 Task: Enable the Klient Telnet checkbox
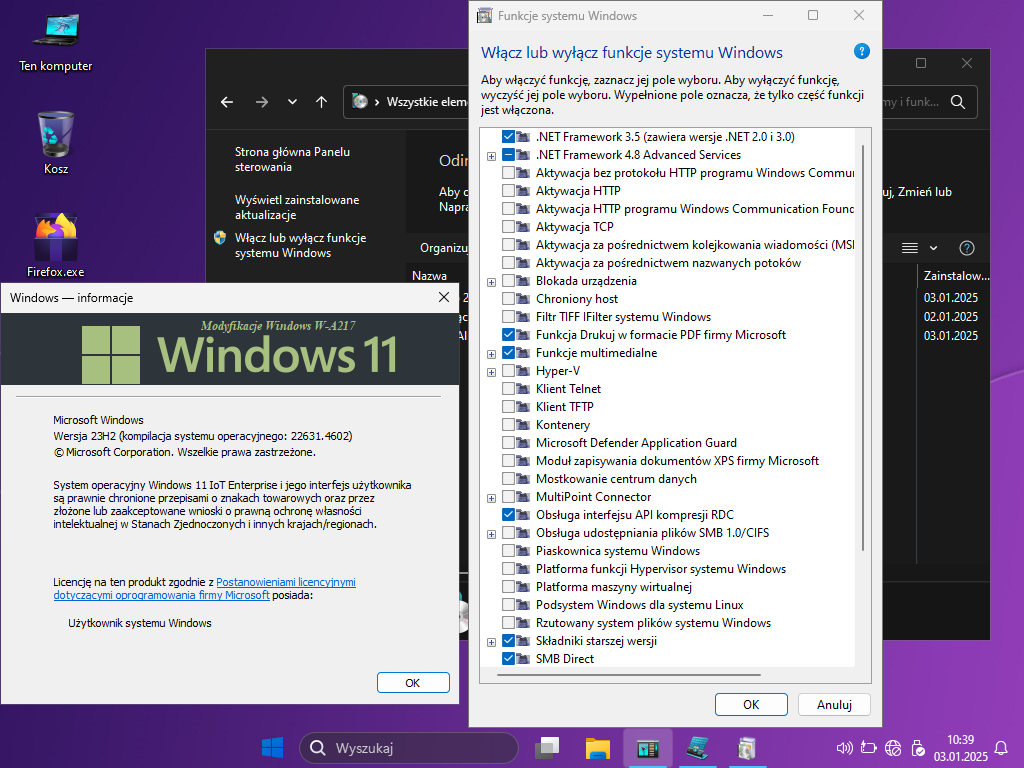pos(509,389)
